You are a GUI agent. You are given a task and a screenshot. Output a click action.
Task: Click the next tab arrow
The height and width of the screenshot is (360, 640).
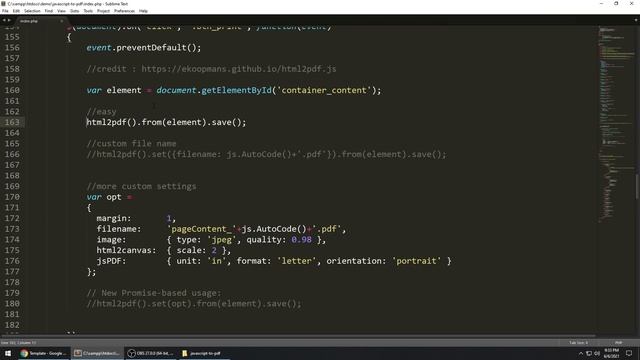[x=9, y=20]
